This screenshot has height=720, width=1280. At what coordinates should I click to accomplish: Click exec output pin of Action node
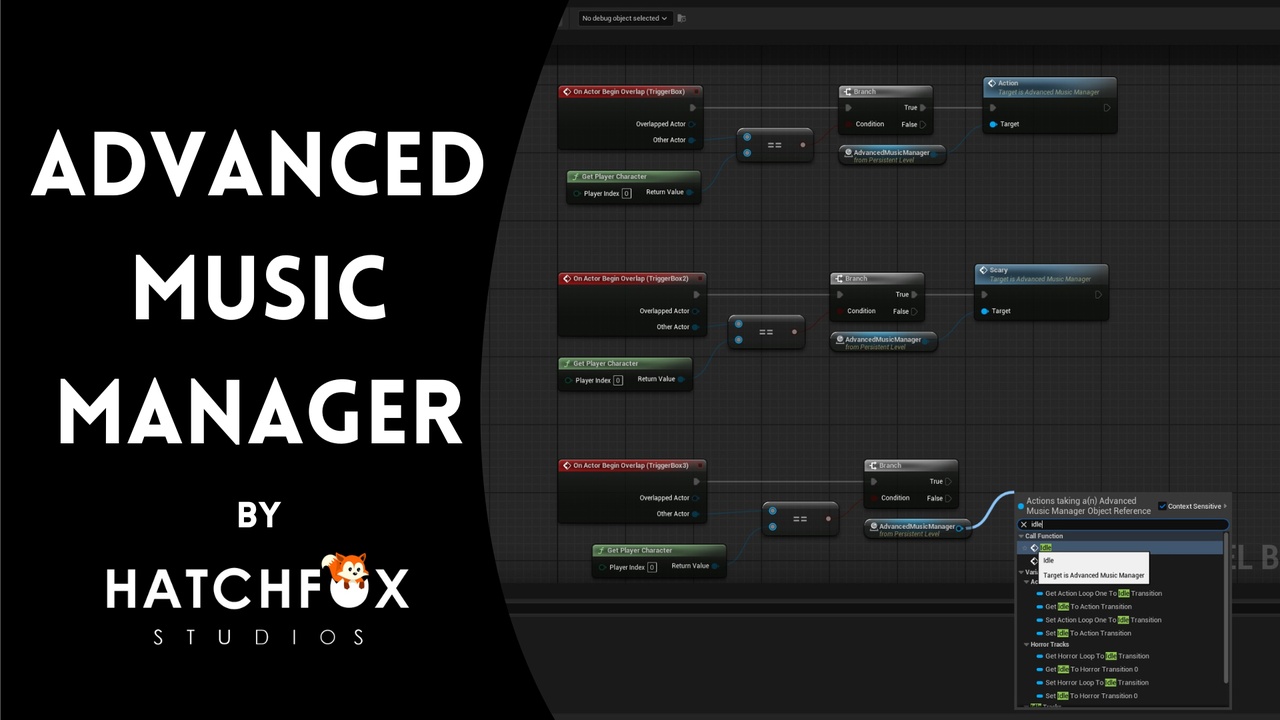[x=1106, y=108]
